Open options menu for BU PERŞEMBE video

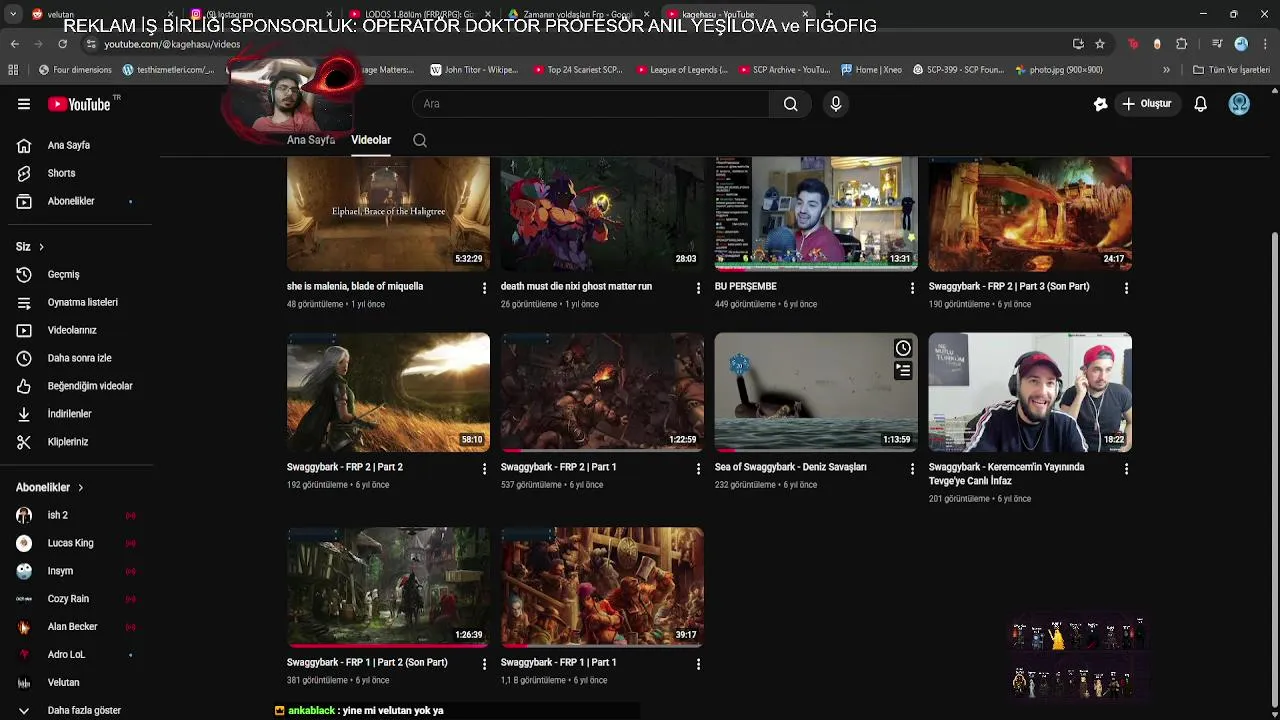912,288
